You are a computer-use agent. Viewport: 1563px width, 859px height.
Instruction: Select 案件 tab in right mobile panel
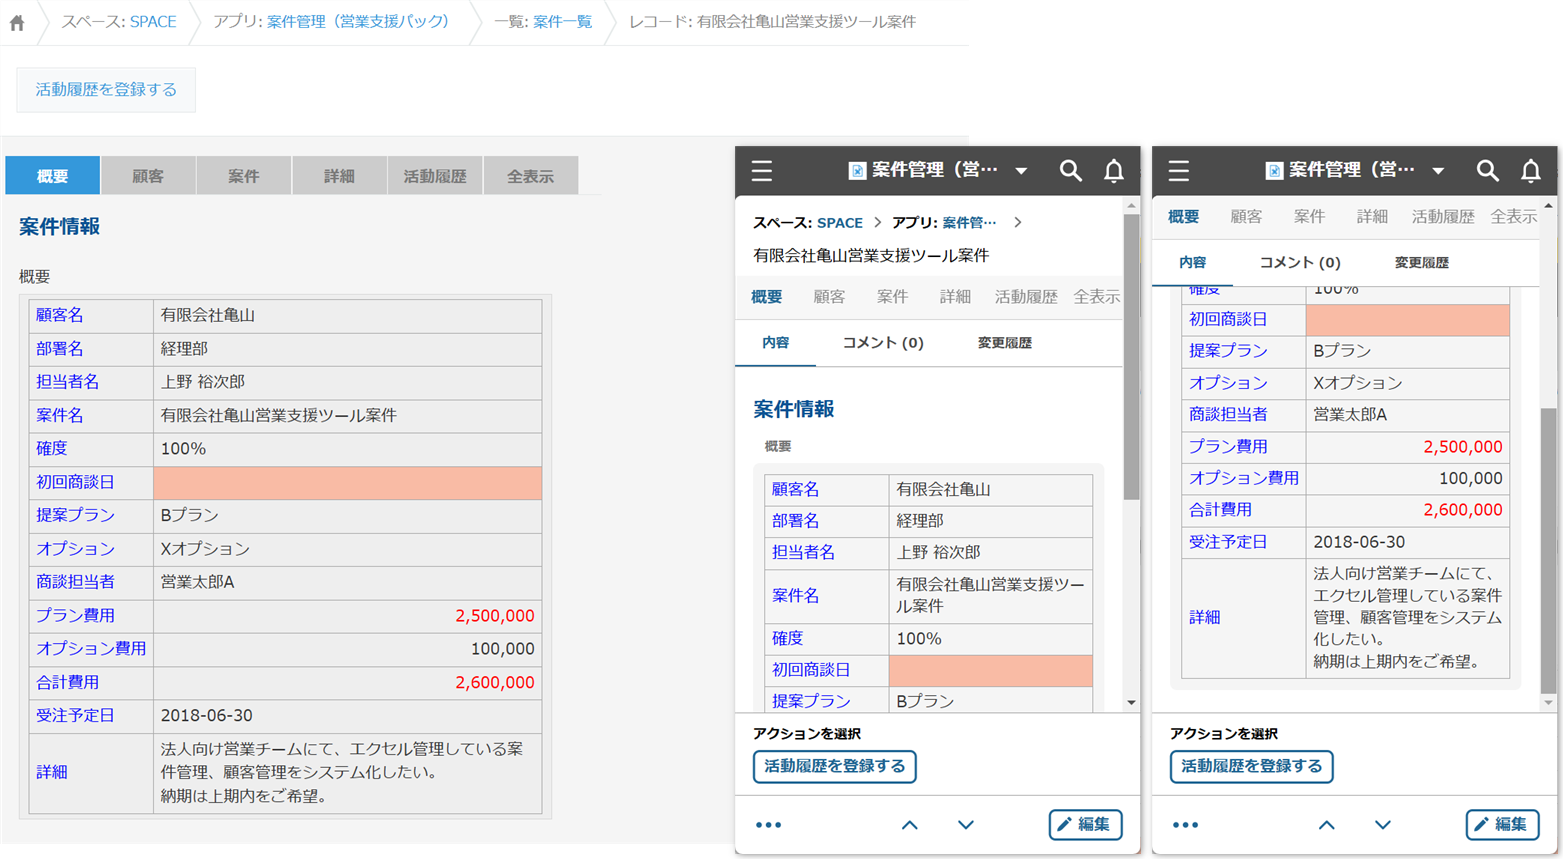point(1309,217)
